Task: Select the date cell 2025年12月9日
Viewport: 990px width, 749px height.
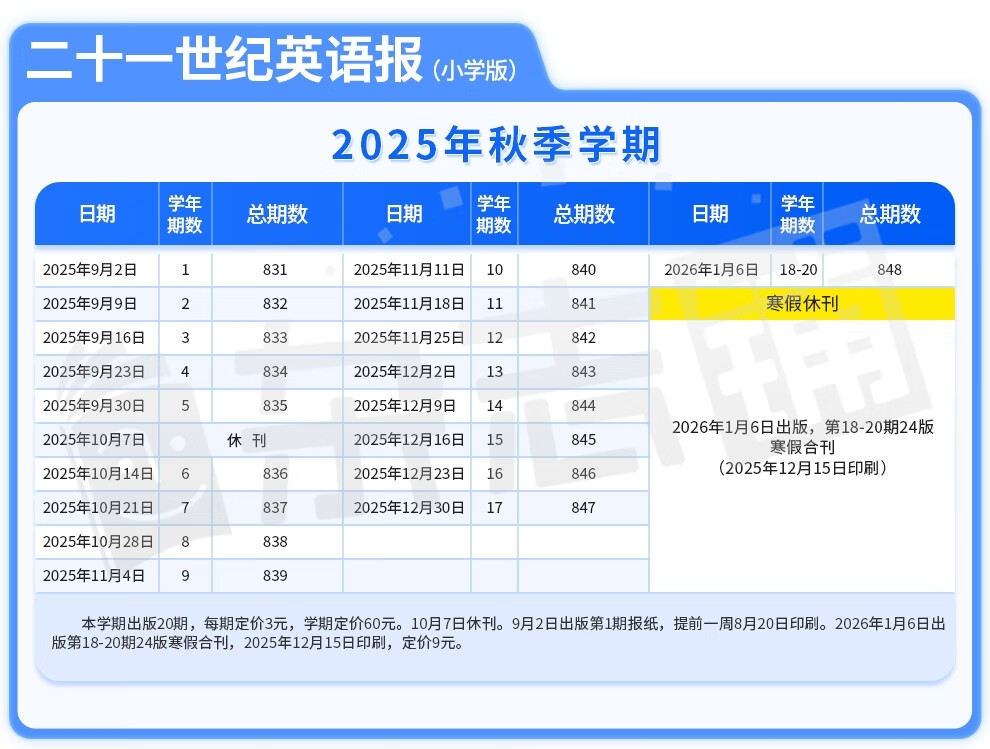Action: click(x=405, y=406)
